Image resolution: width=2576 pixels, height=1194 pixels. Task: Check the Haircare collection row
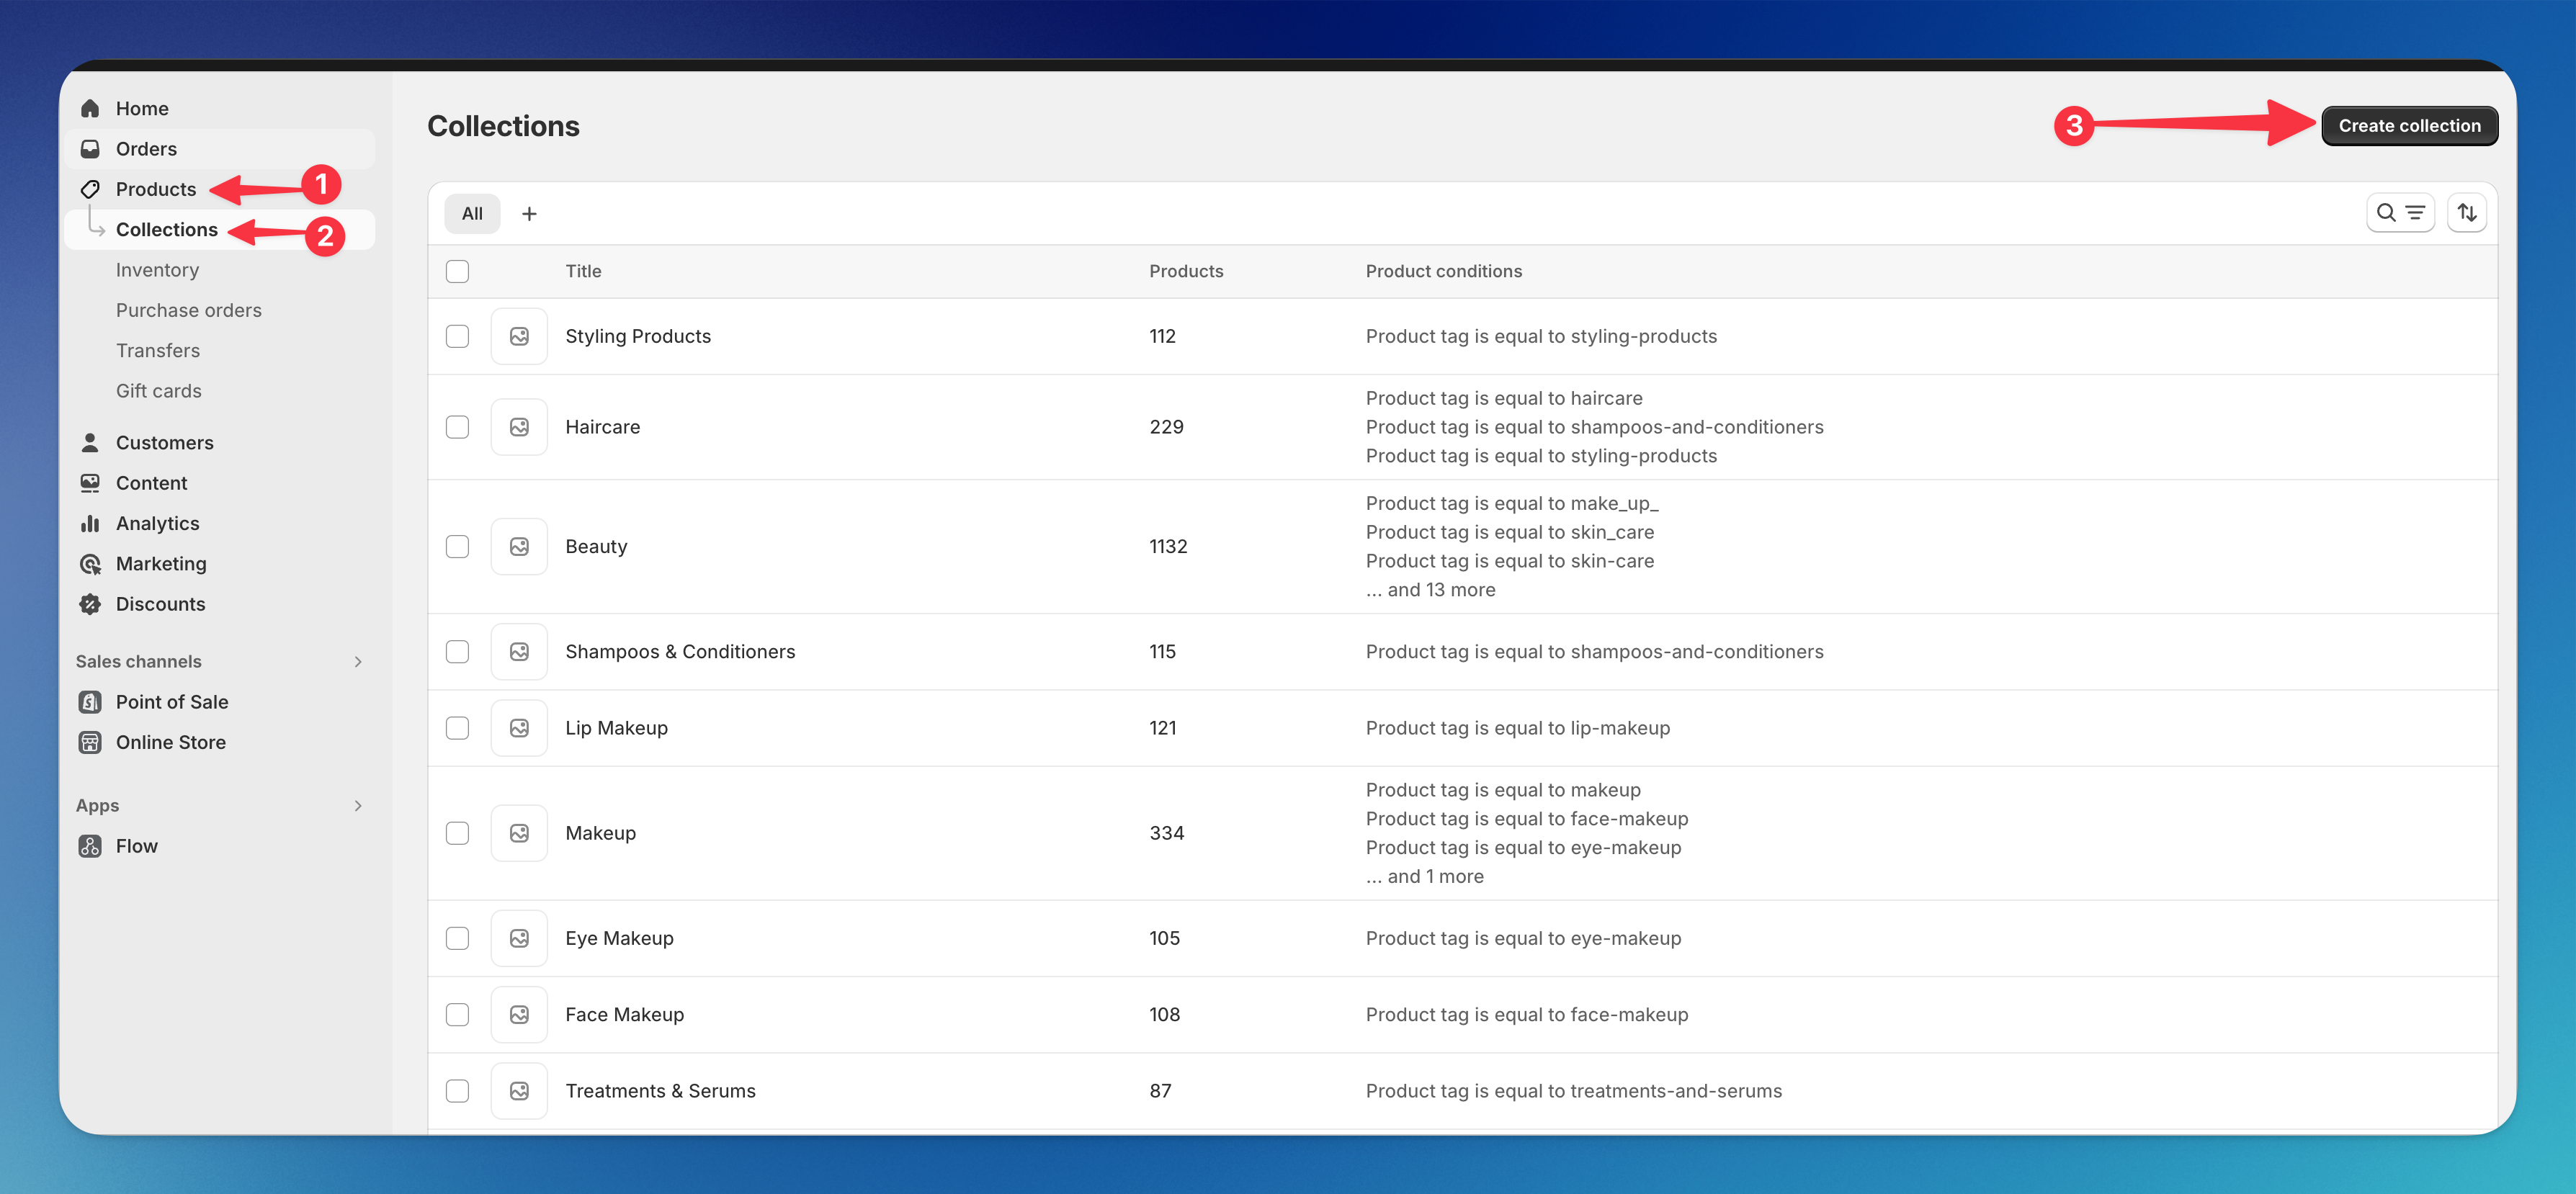(457, 426)
